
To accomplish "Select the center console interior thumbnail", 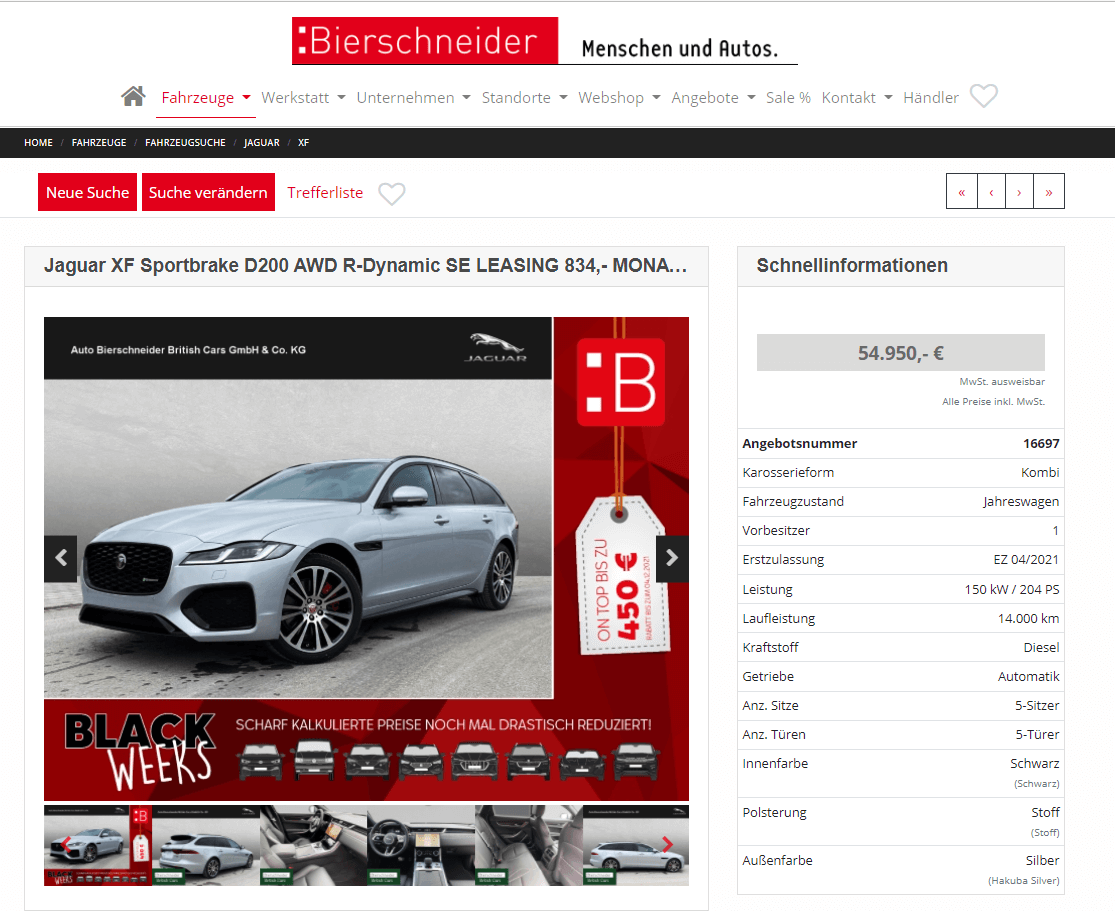I will click(x=314, y=846).
